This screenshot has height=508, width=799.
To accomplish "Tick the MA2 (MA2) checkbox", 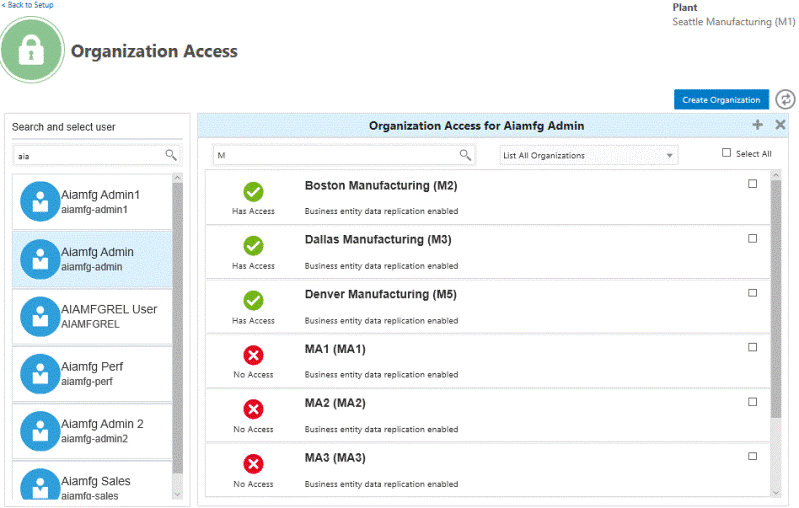I will tap(752, 402).
